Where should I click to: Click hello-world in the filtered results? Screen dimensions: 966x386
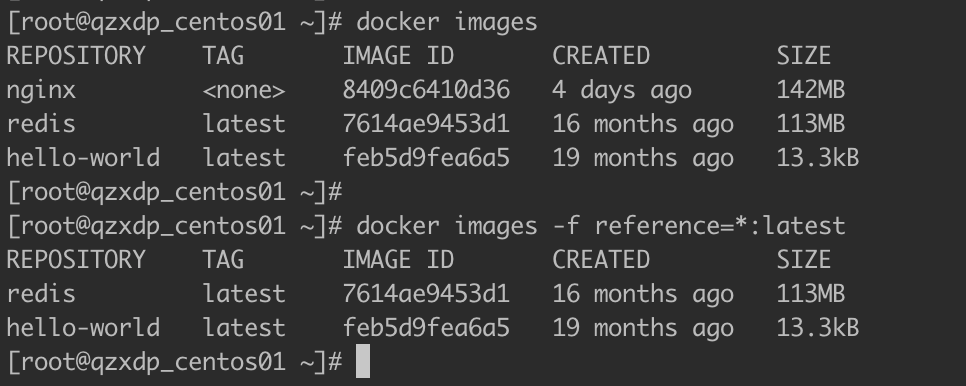(83, 328)
